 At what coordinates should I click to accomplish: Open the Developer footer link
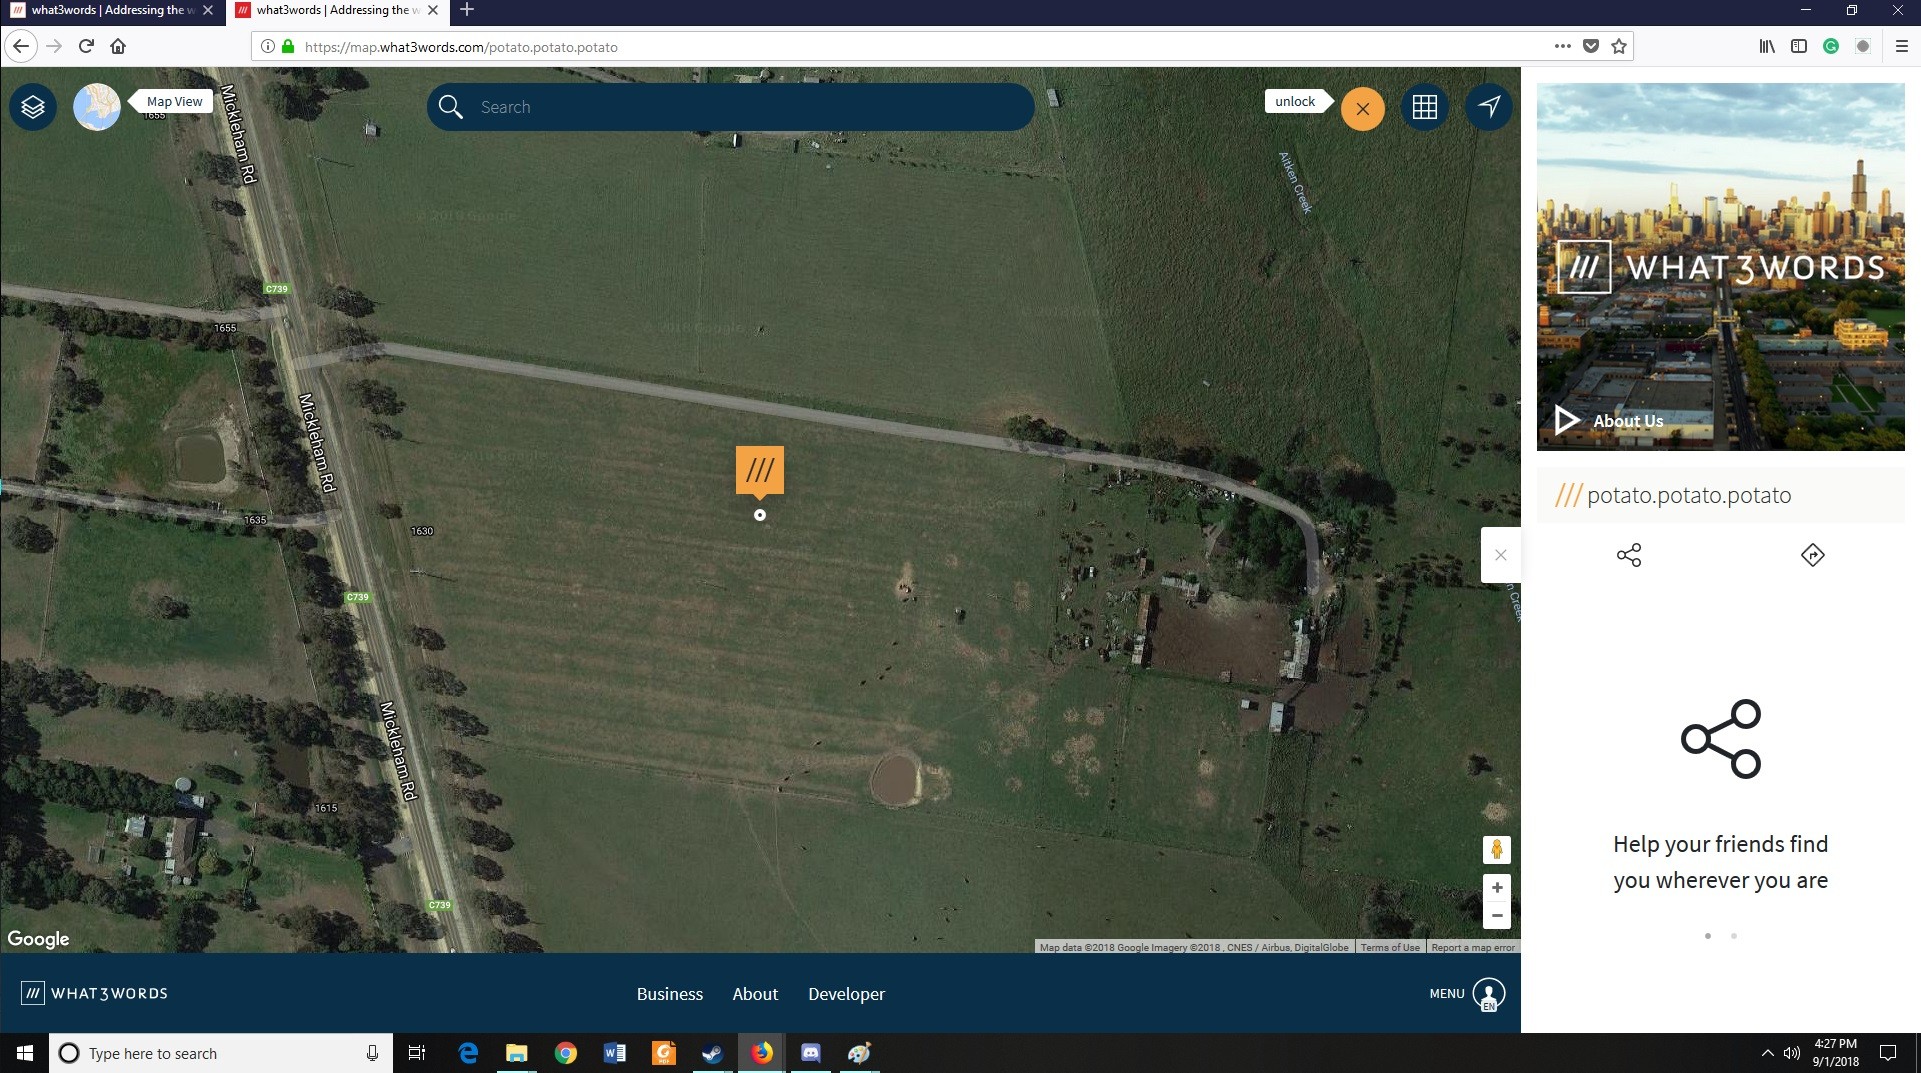pos(847,994)
